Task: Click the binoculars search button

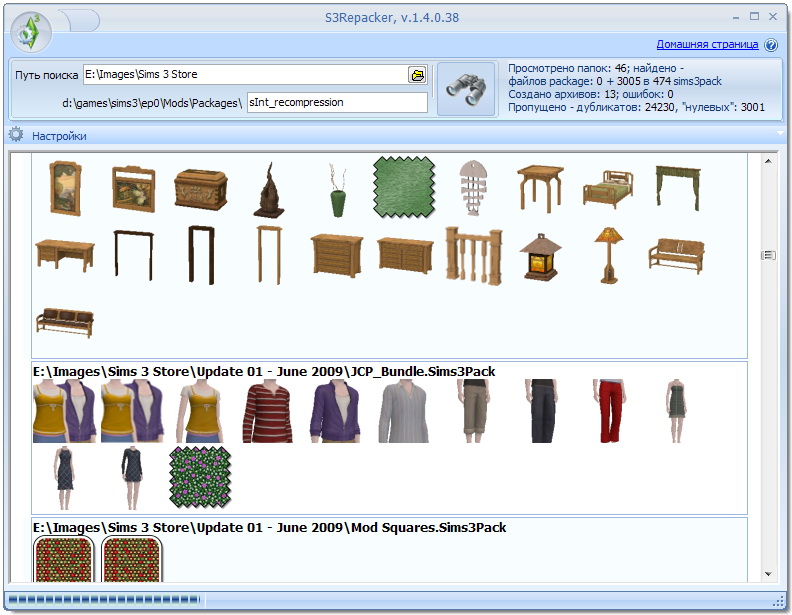Action: point(465,88)
